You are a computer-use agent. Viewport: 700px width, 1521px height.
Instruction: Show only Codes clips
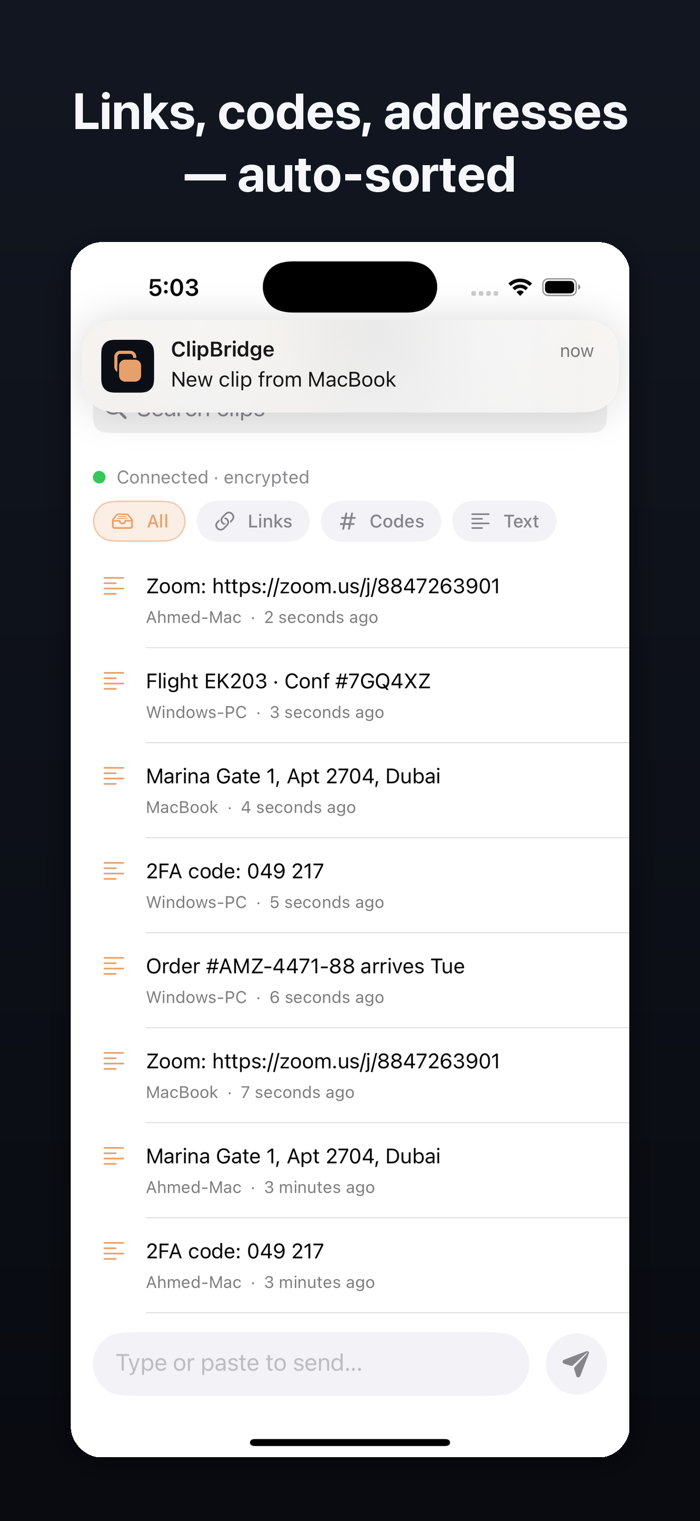click(381, 521)
